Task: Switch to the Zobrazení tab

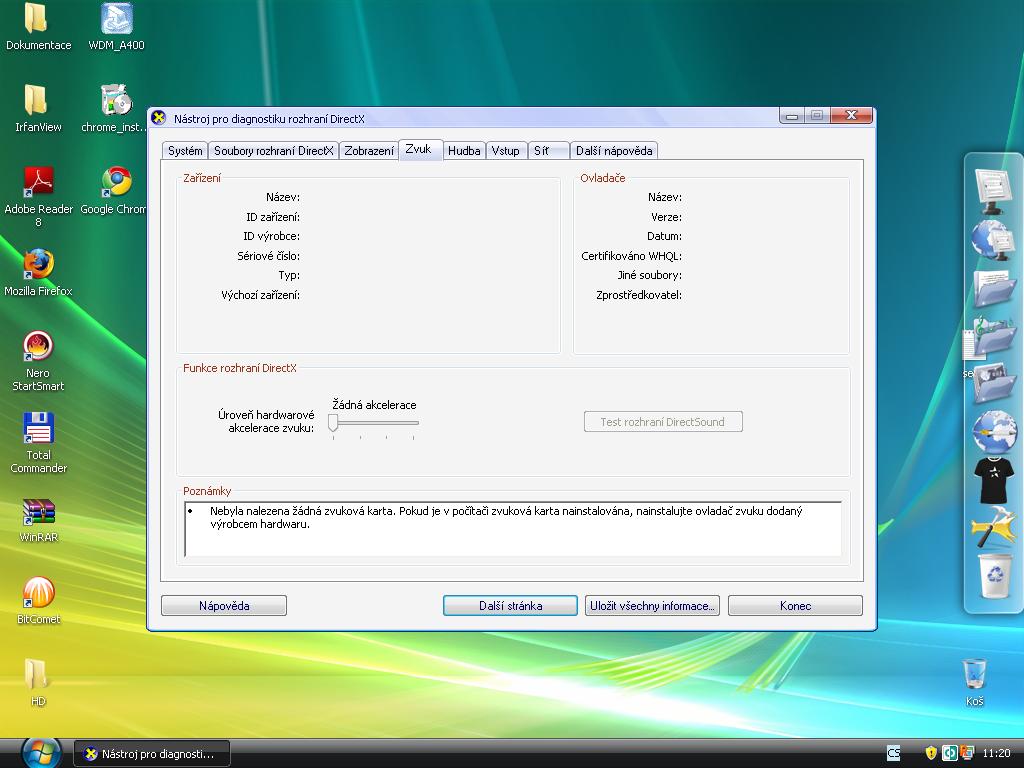Action: point(368,151)
